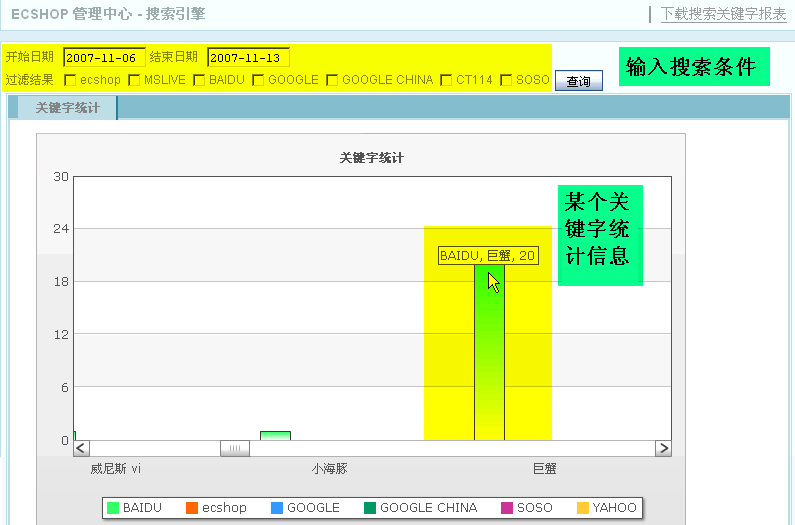Select the GOOGLE CHINA filter checkbox
The width and height of the screenshot is (795, 525).
[x=332, y=80]
